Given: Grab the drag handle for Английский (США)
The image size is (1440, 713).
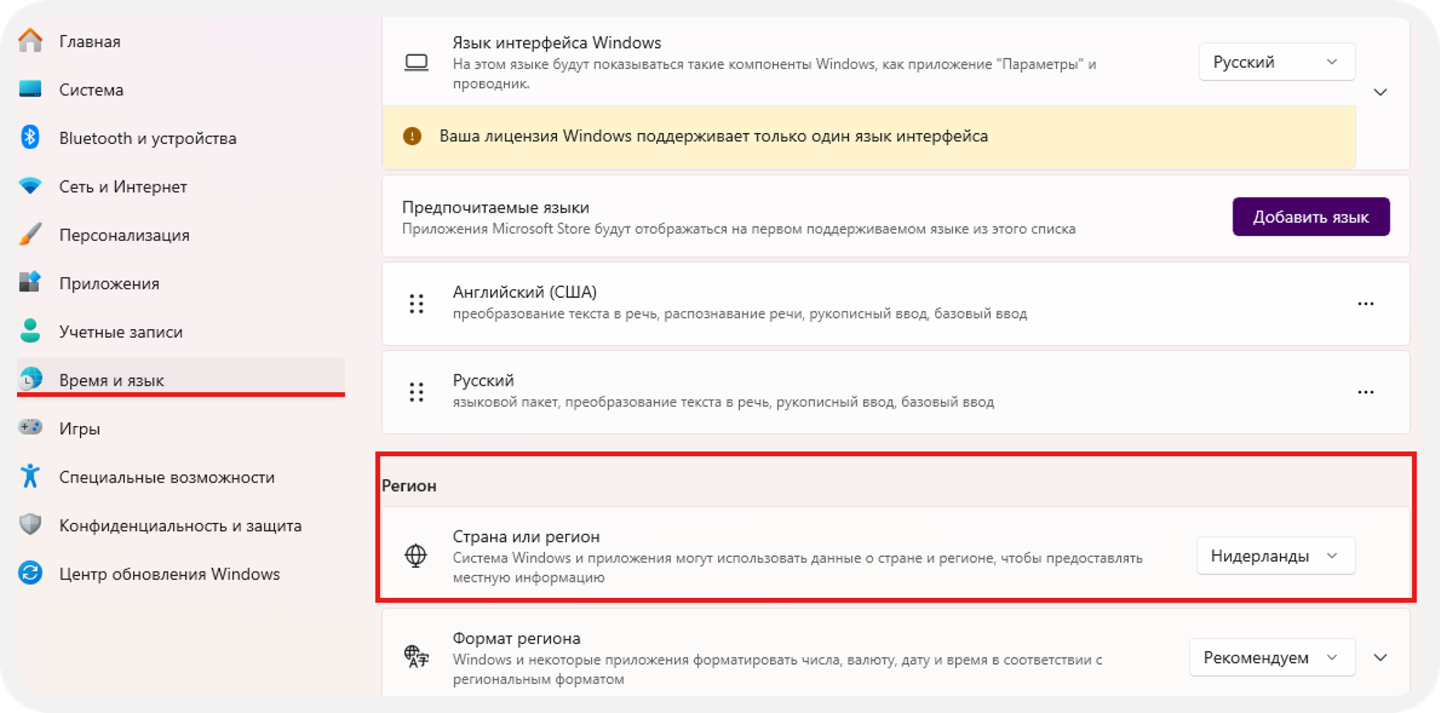Looking at the screenshot, I should (417, 304).
